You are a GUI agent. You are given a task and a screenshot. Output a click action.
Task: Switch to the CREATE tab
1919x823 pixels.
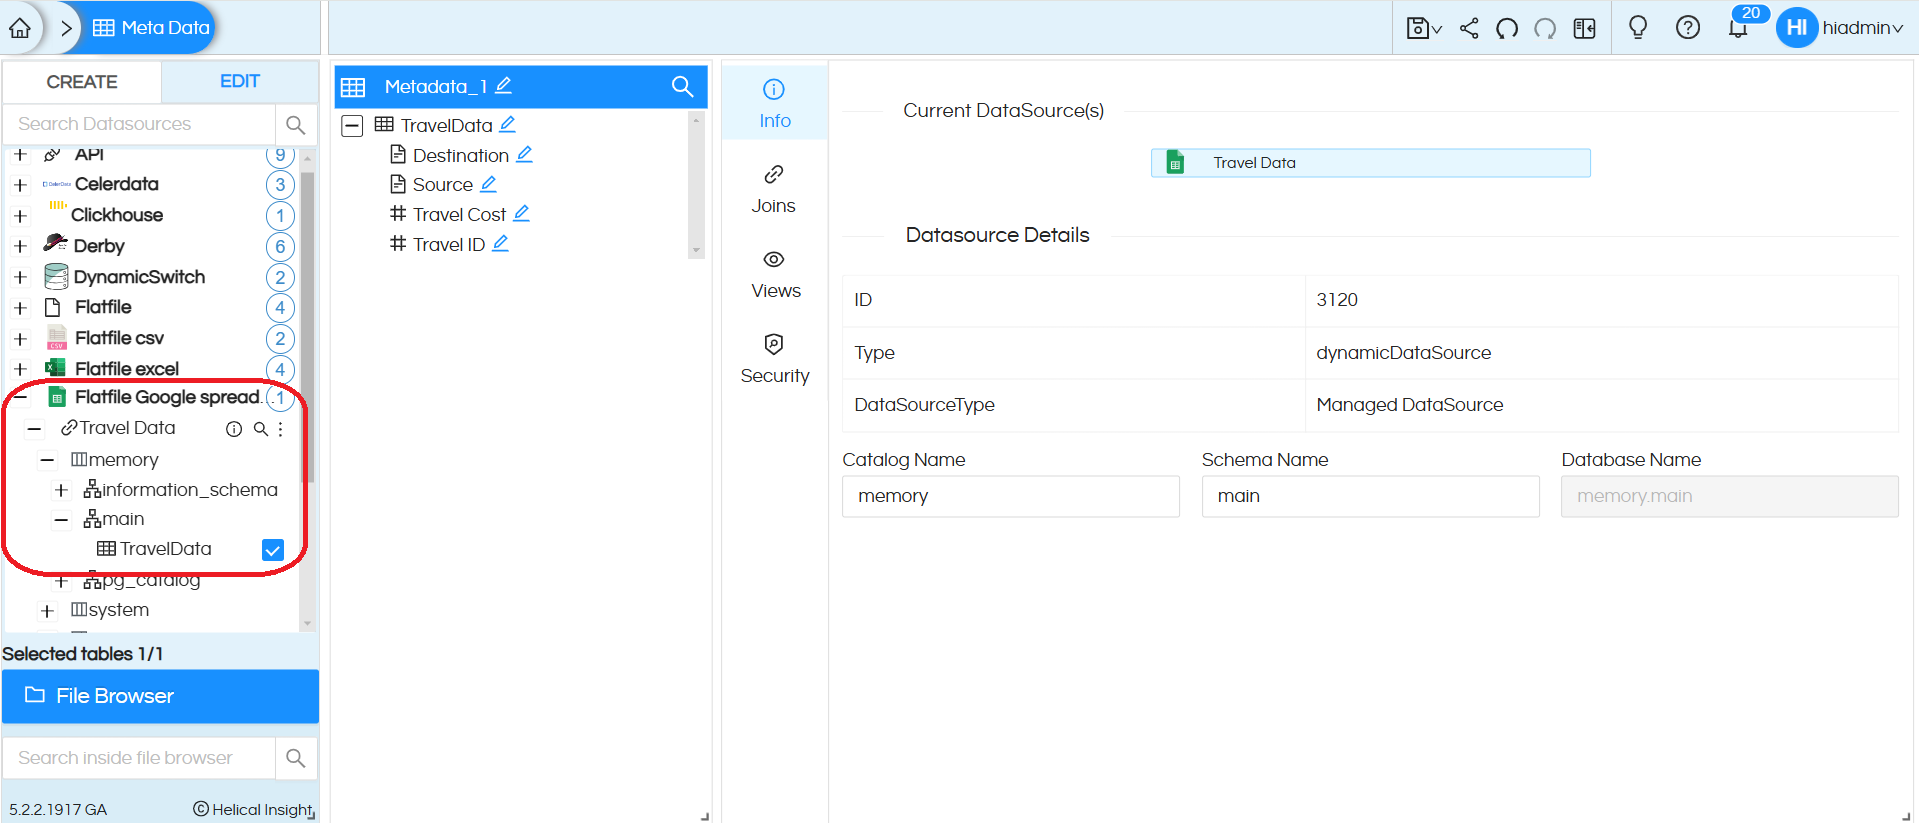click(x=82, y=82)
